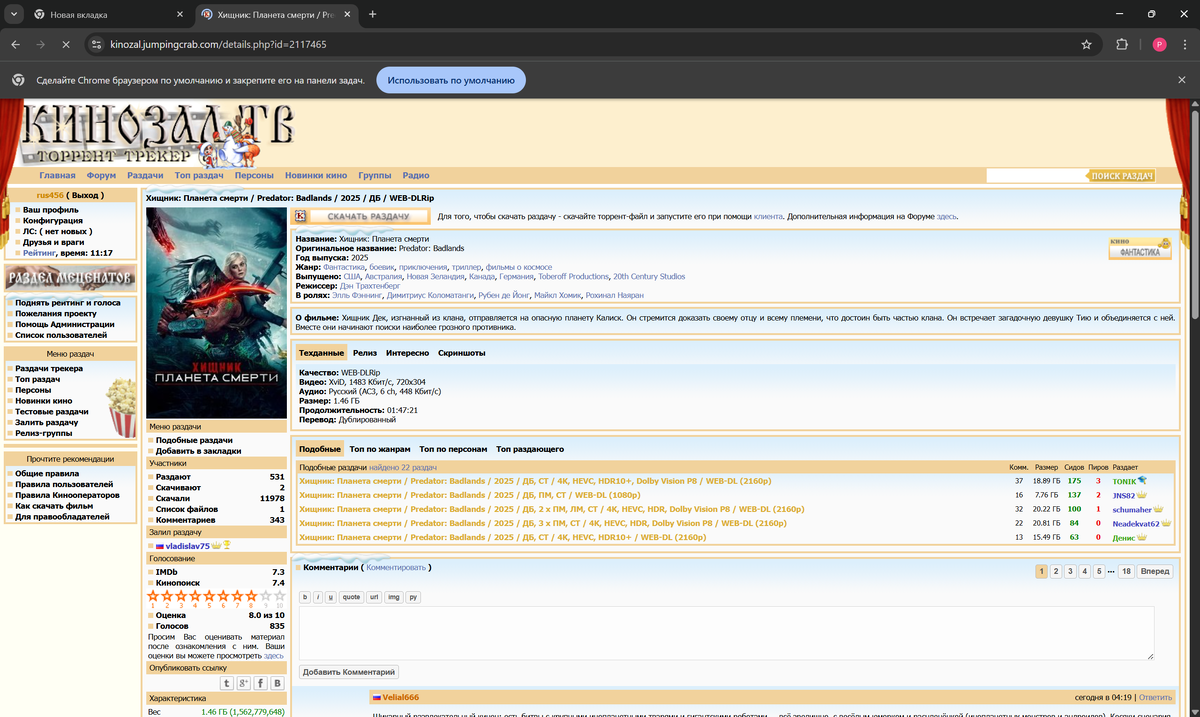Insert url tag in comment
This screenshot has width=1200, height=717.
click(x=374, y=597)
